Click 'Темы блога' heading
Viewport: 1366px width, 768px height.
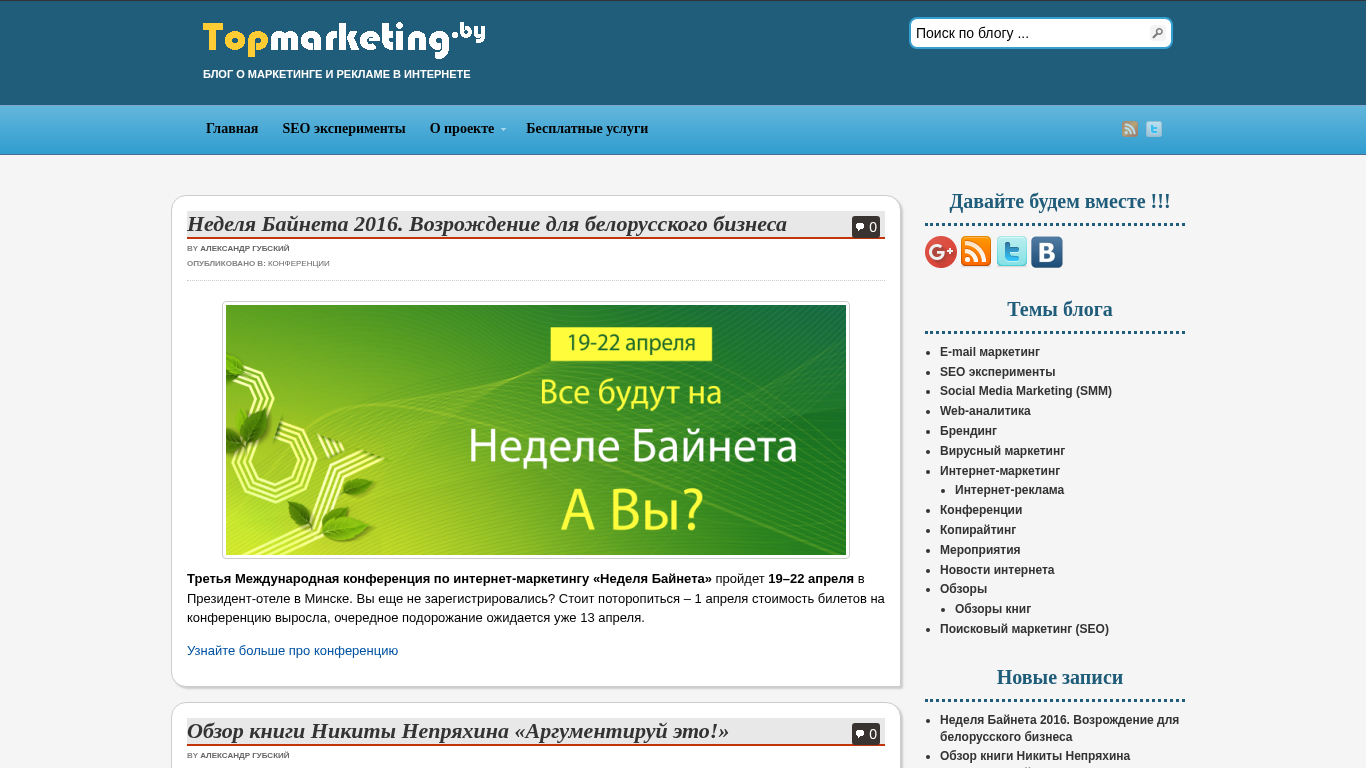(x=1060, y=309)
